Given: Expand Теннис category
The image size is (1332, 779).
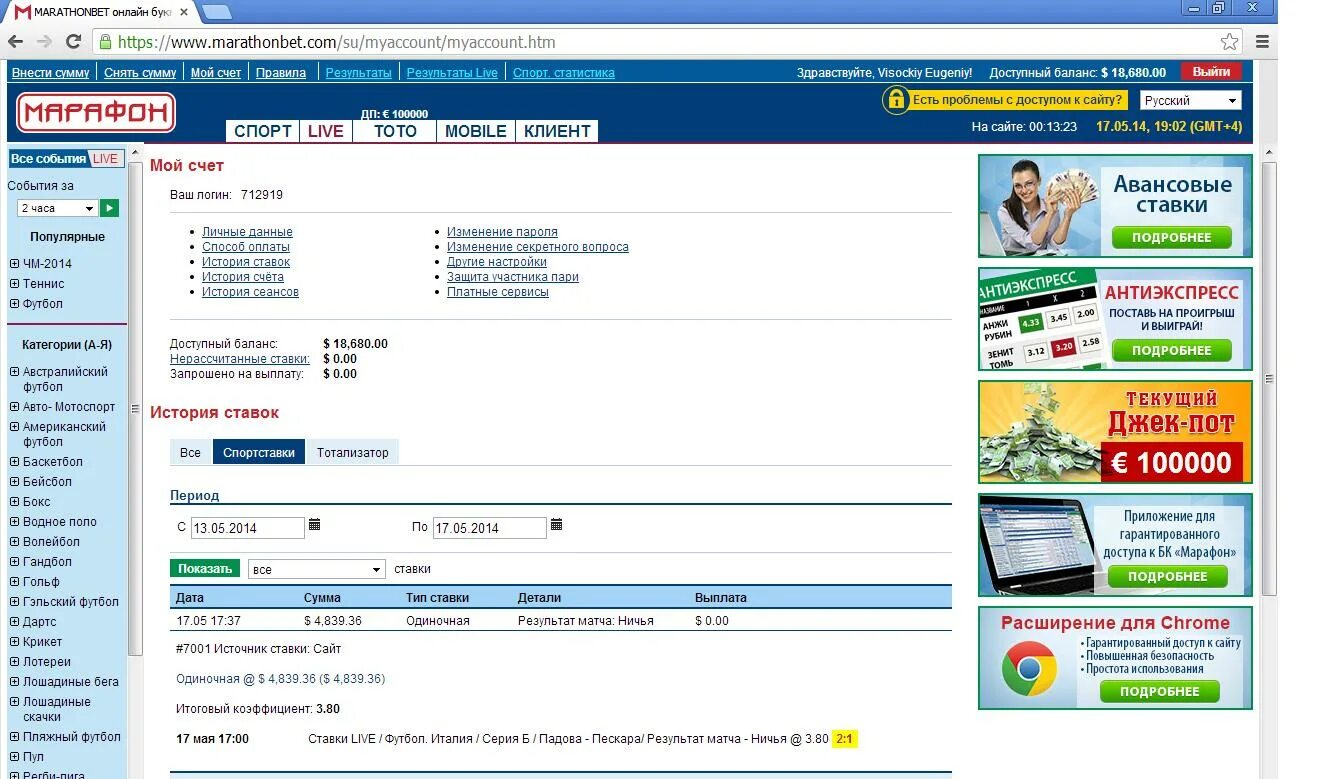Looking at the screenshot, I should pyautogui.click(x=15, y=284).
